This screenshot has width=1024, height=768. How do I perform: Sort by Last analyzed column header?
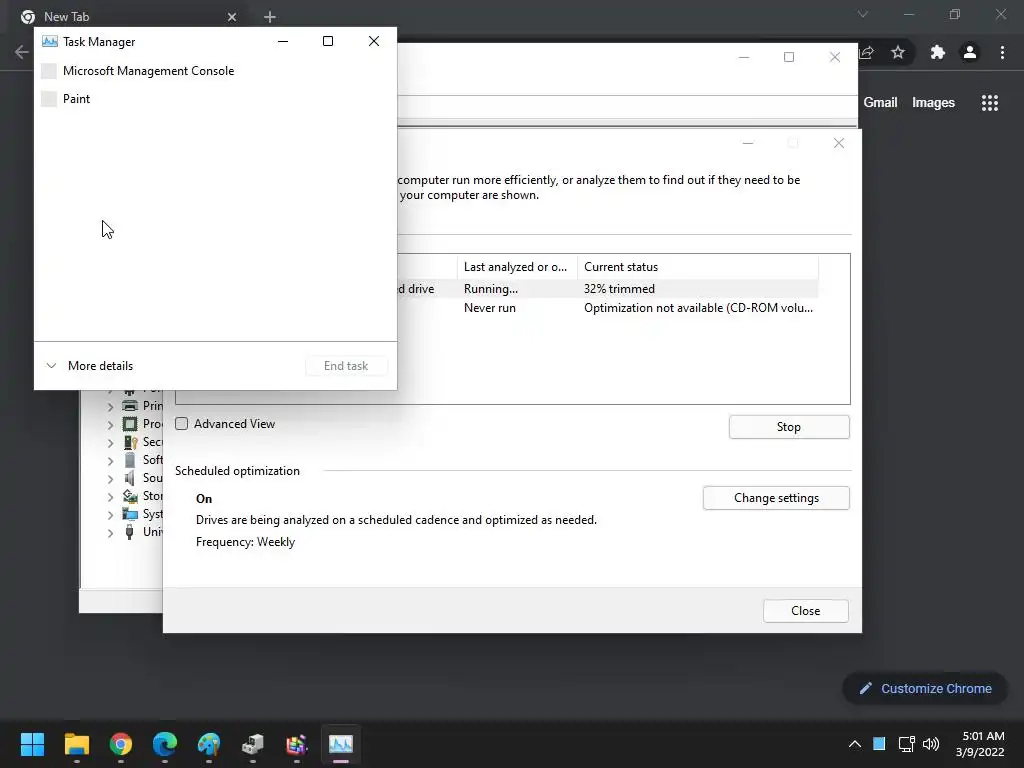click(517, 266)
